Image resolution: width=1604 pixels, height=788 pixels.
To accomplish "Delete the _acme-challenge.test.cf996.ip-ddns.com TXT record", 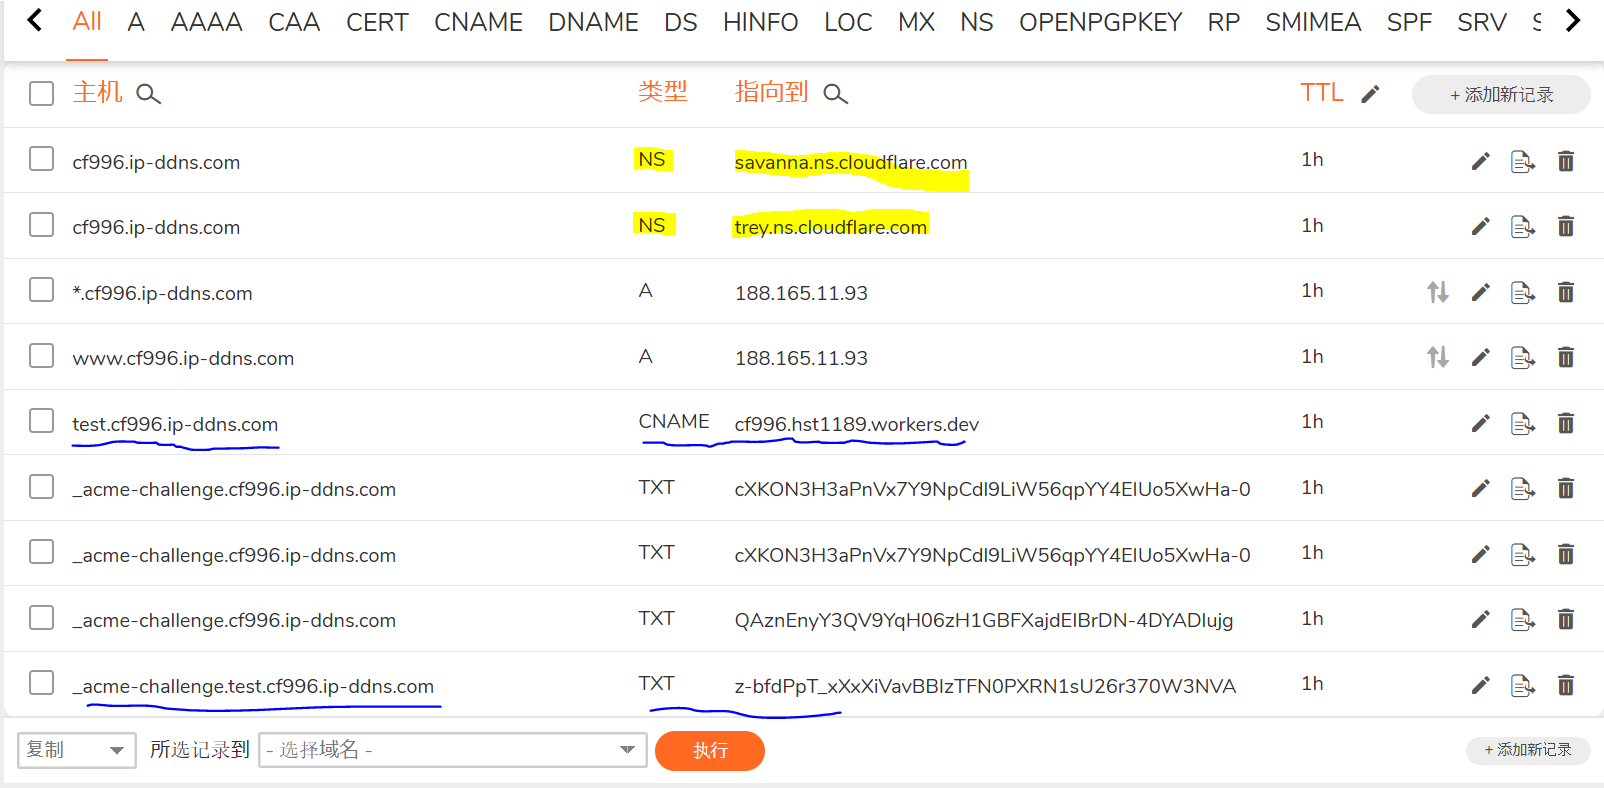I will 1565,685.
